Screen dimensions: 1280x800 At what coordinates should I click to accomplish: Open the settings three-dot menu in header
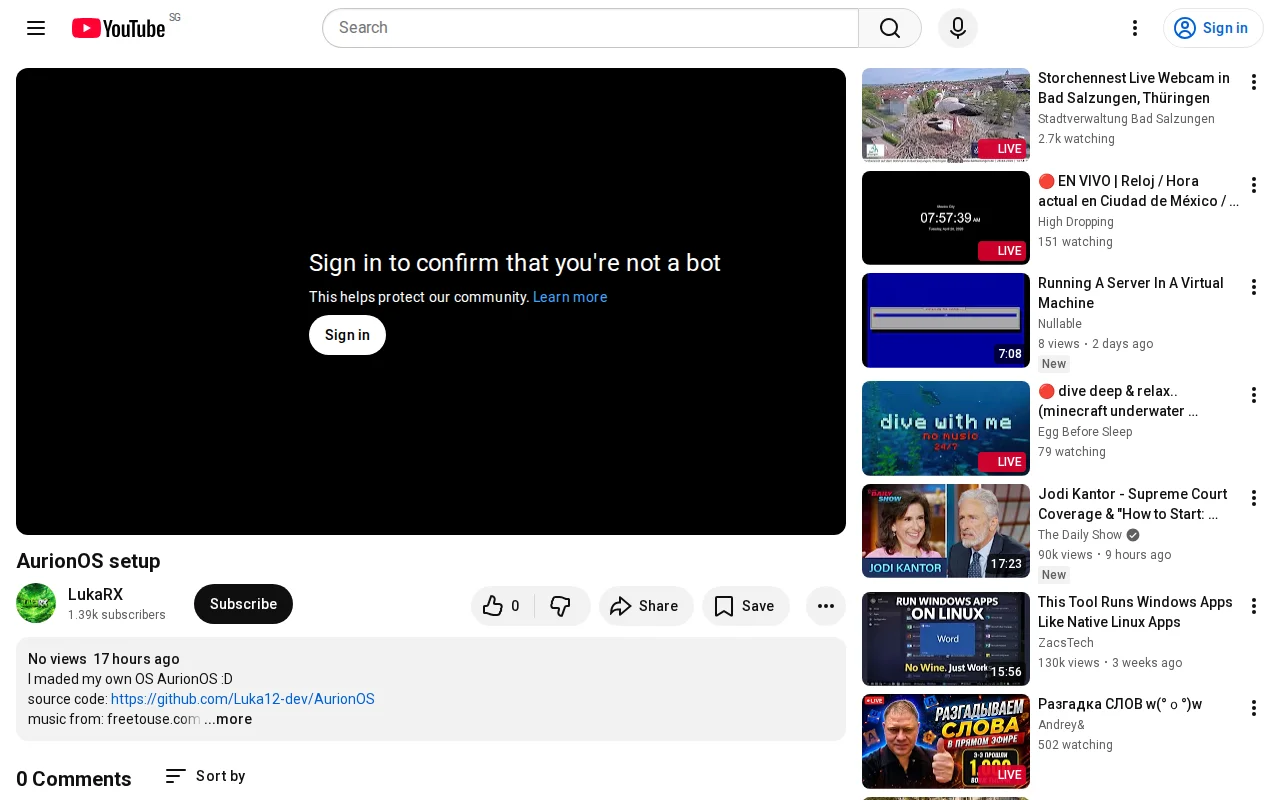[1135, 28]
